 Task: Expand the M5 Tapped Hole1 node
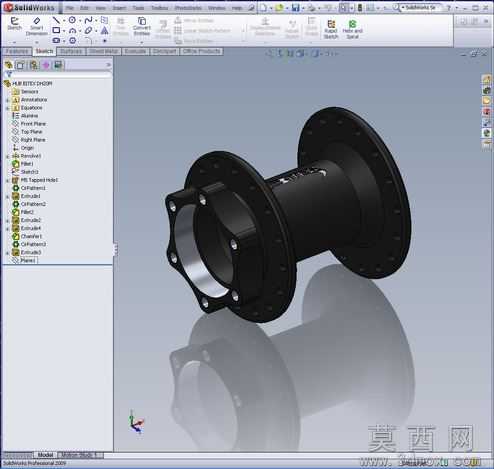pos(7,180)
